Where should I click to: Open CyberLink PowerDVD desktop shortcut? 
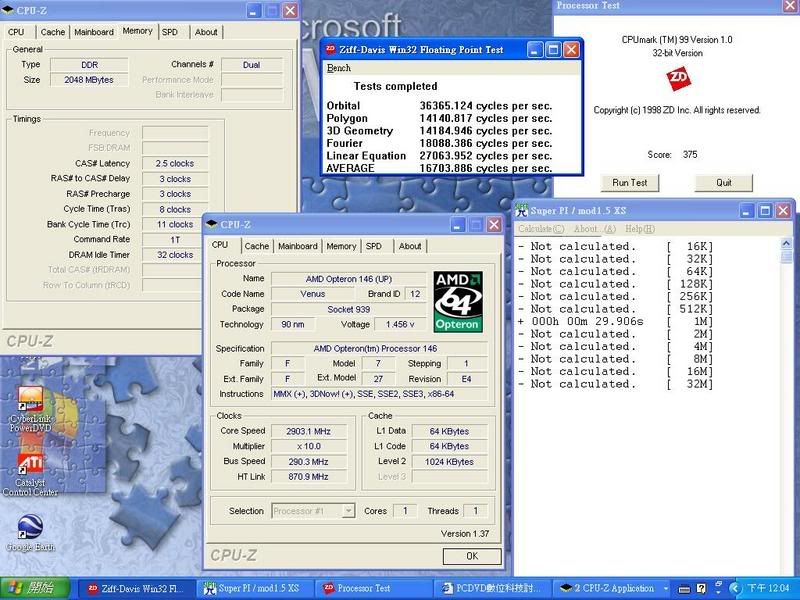click(x=31, y=409)
